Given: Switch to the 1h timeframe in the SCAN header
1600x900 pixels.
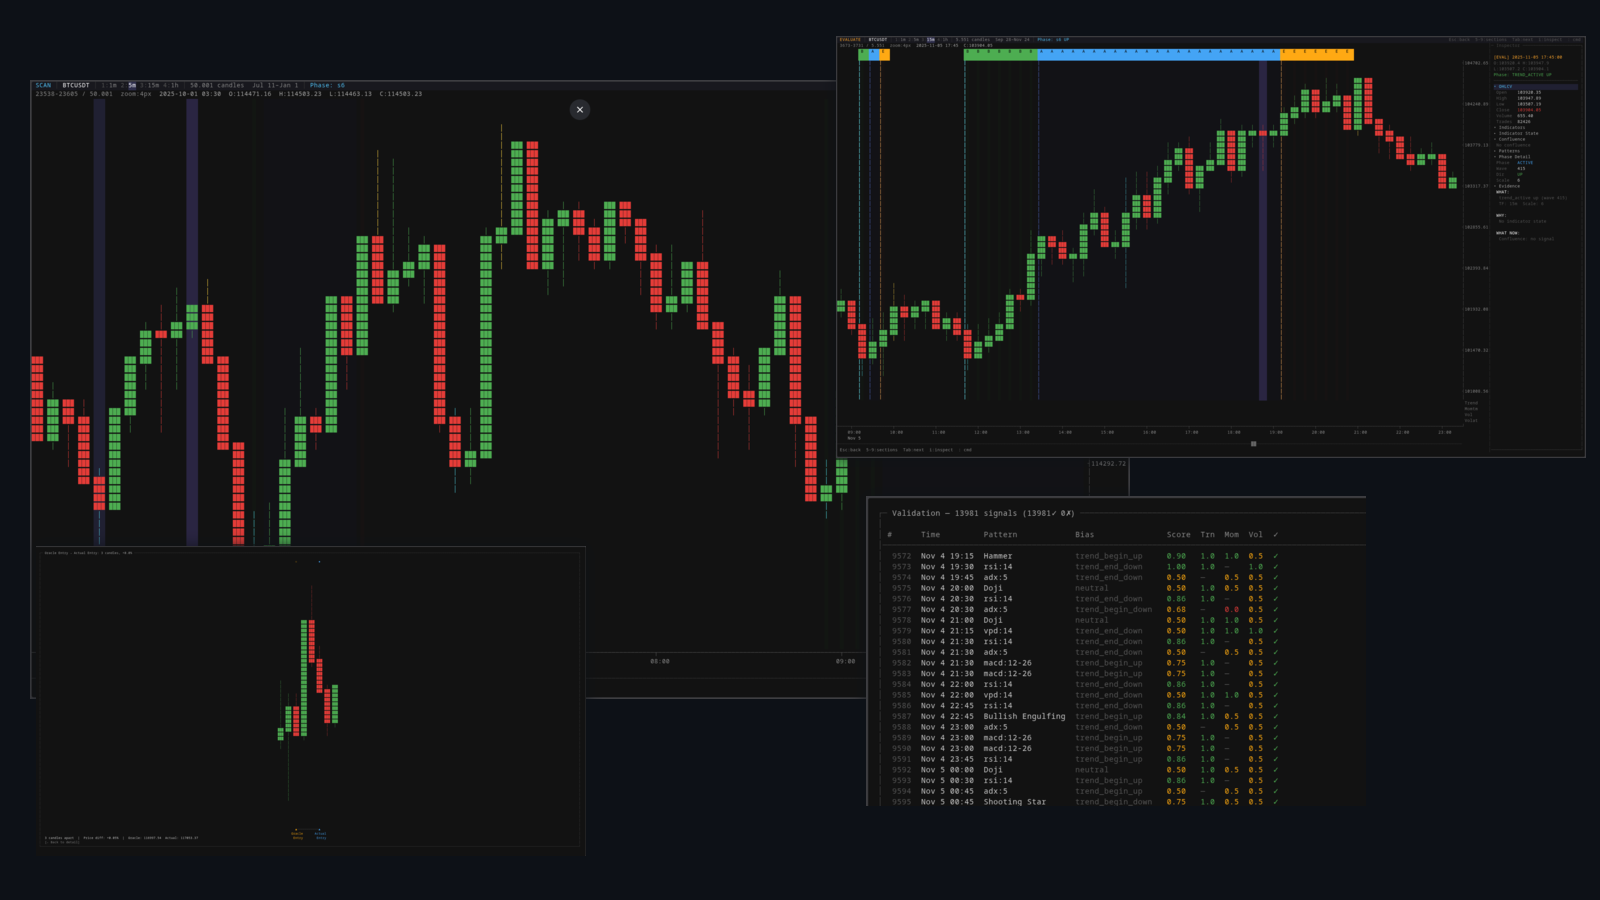Looking at the screenshot, I should pos(172,85).
